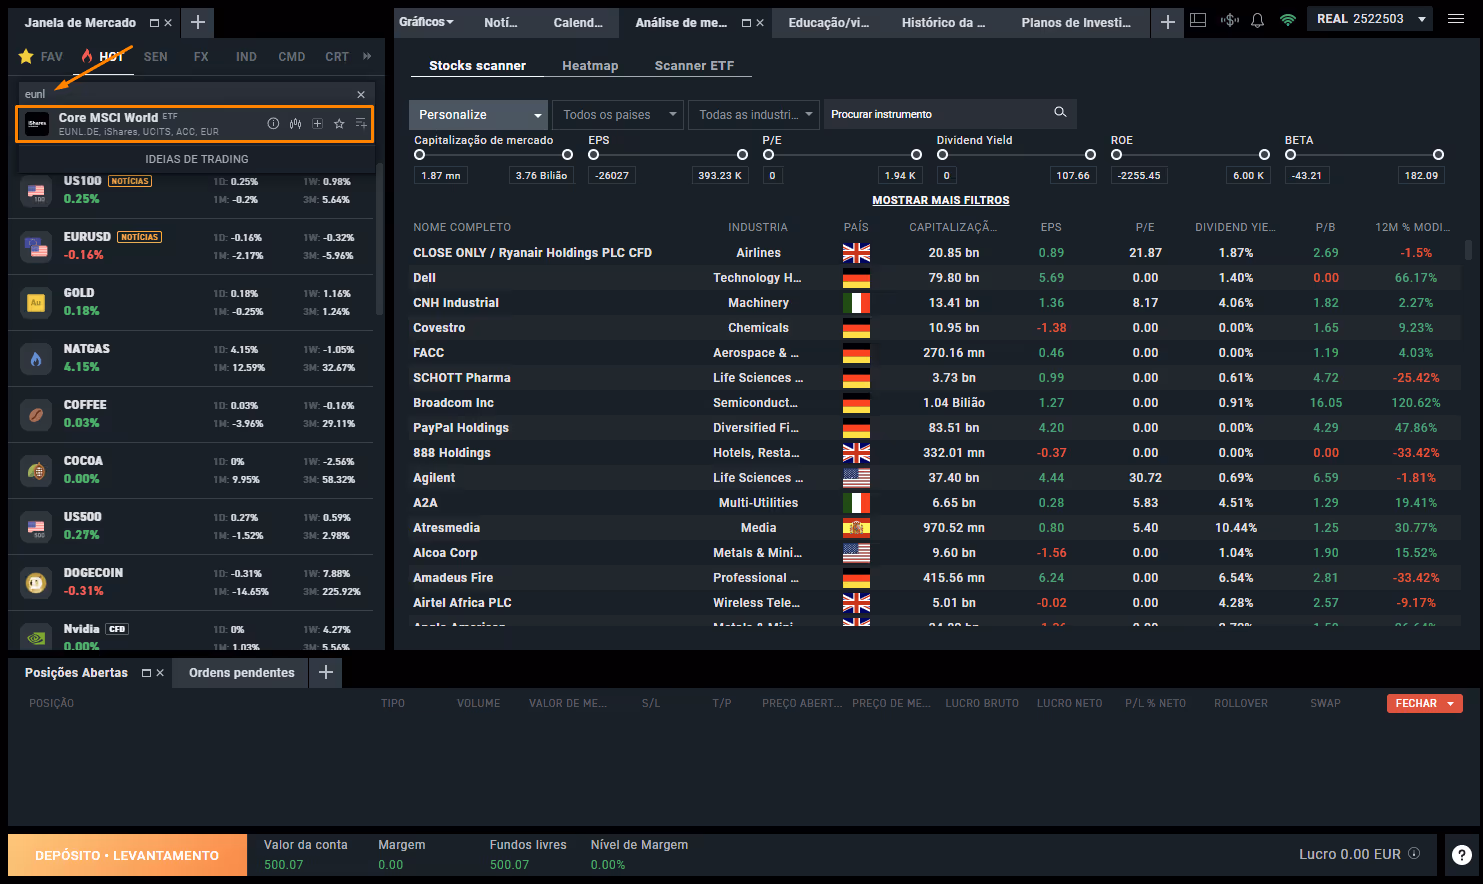Click the search magnifier in Procurar instrumento

click(x=1060, y=112)
